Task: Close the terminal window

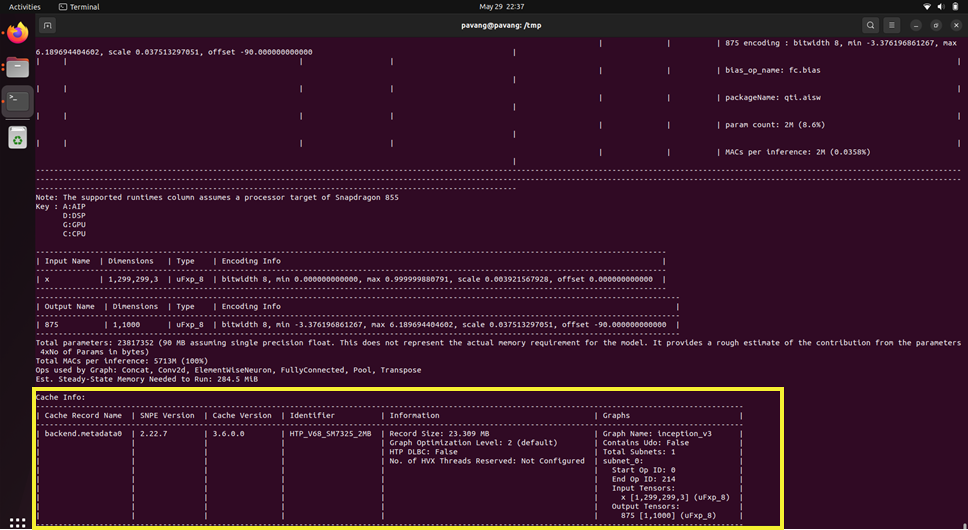Action: 956,25
